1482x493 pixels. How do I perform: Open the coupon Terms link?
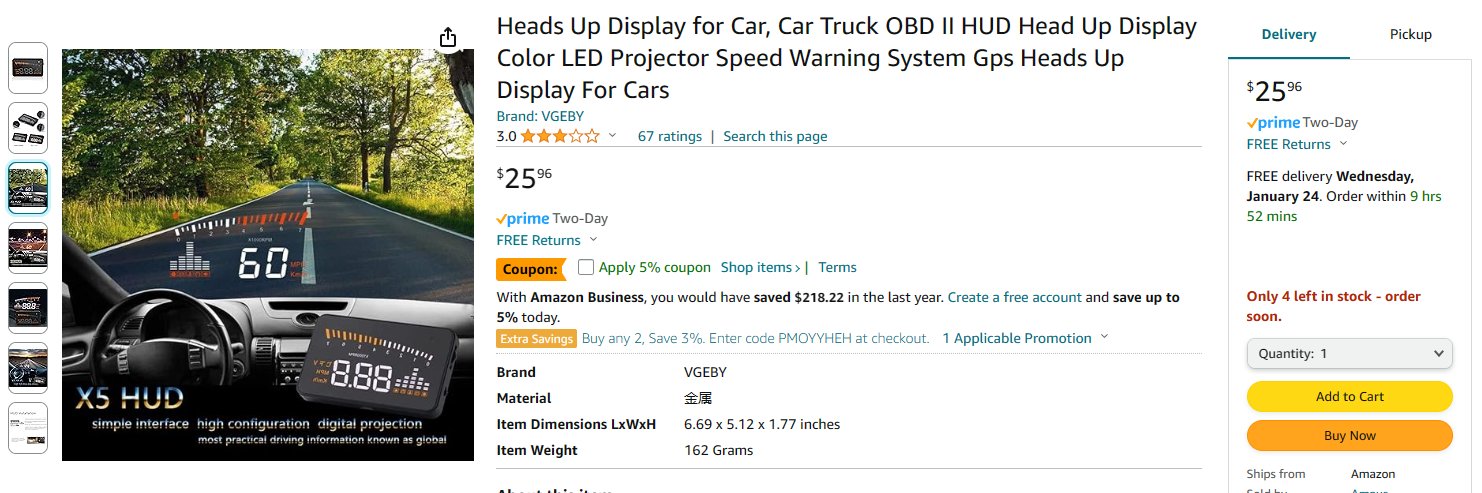tap(837, 267)
